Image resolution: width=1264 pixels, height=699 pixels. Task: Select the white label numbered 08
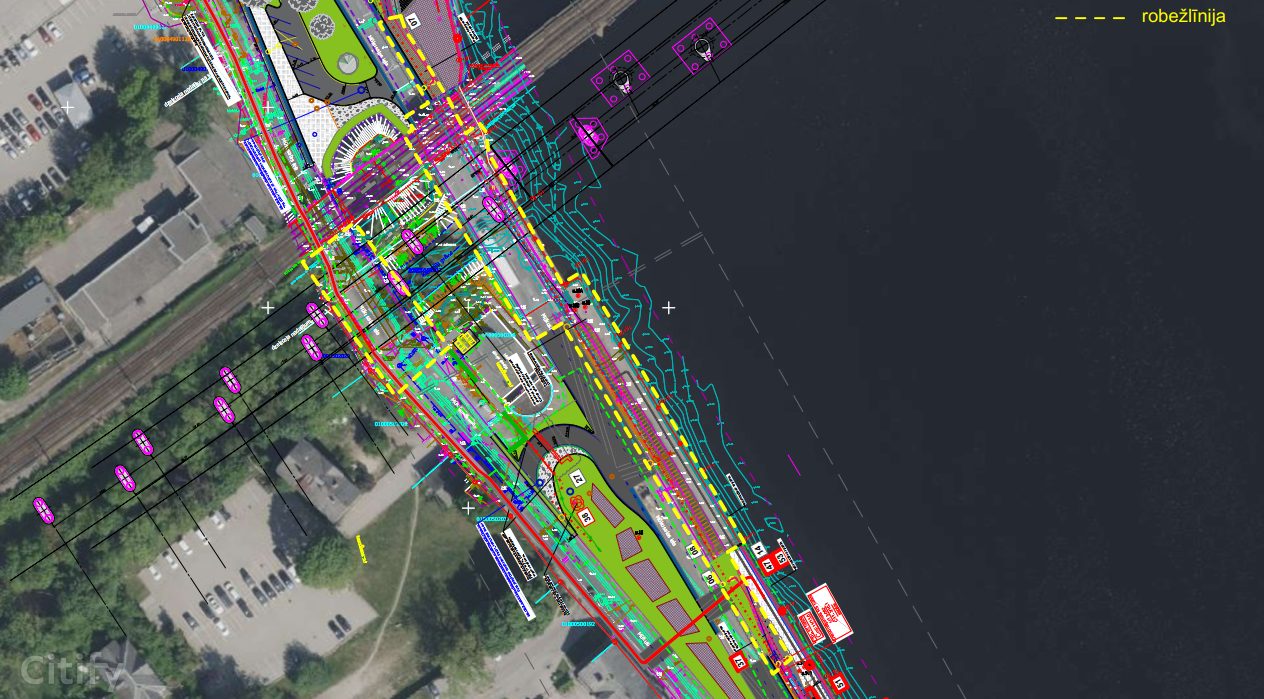(694, 550)
